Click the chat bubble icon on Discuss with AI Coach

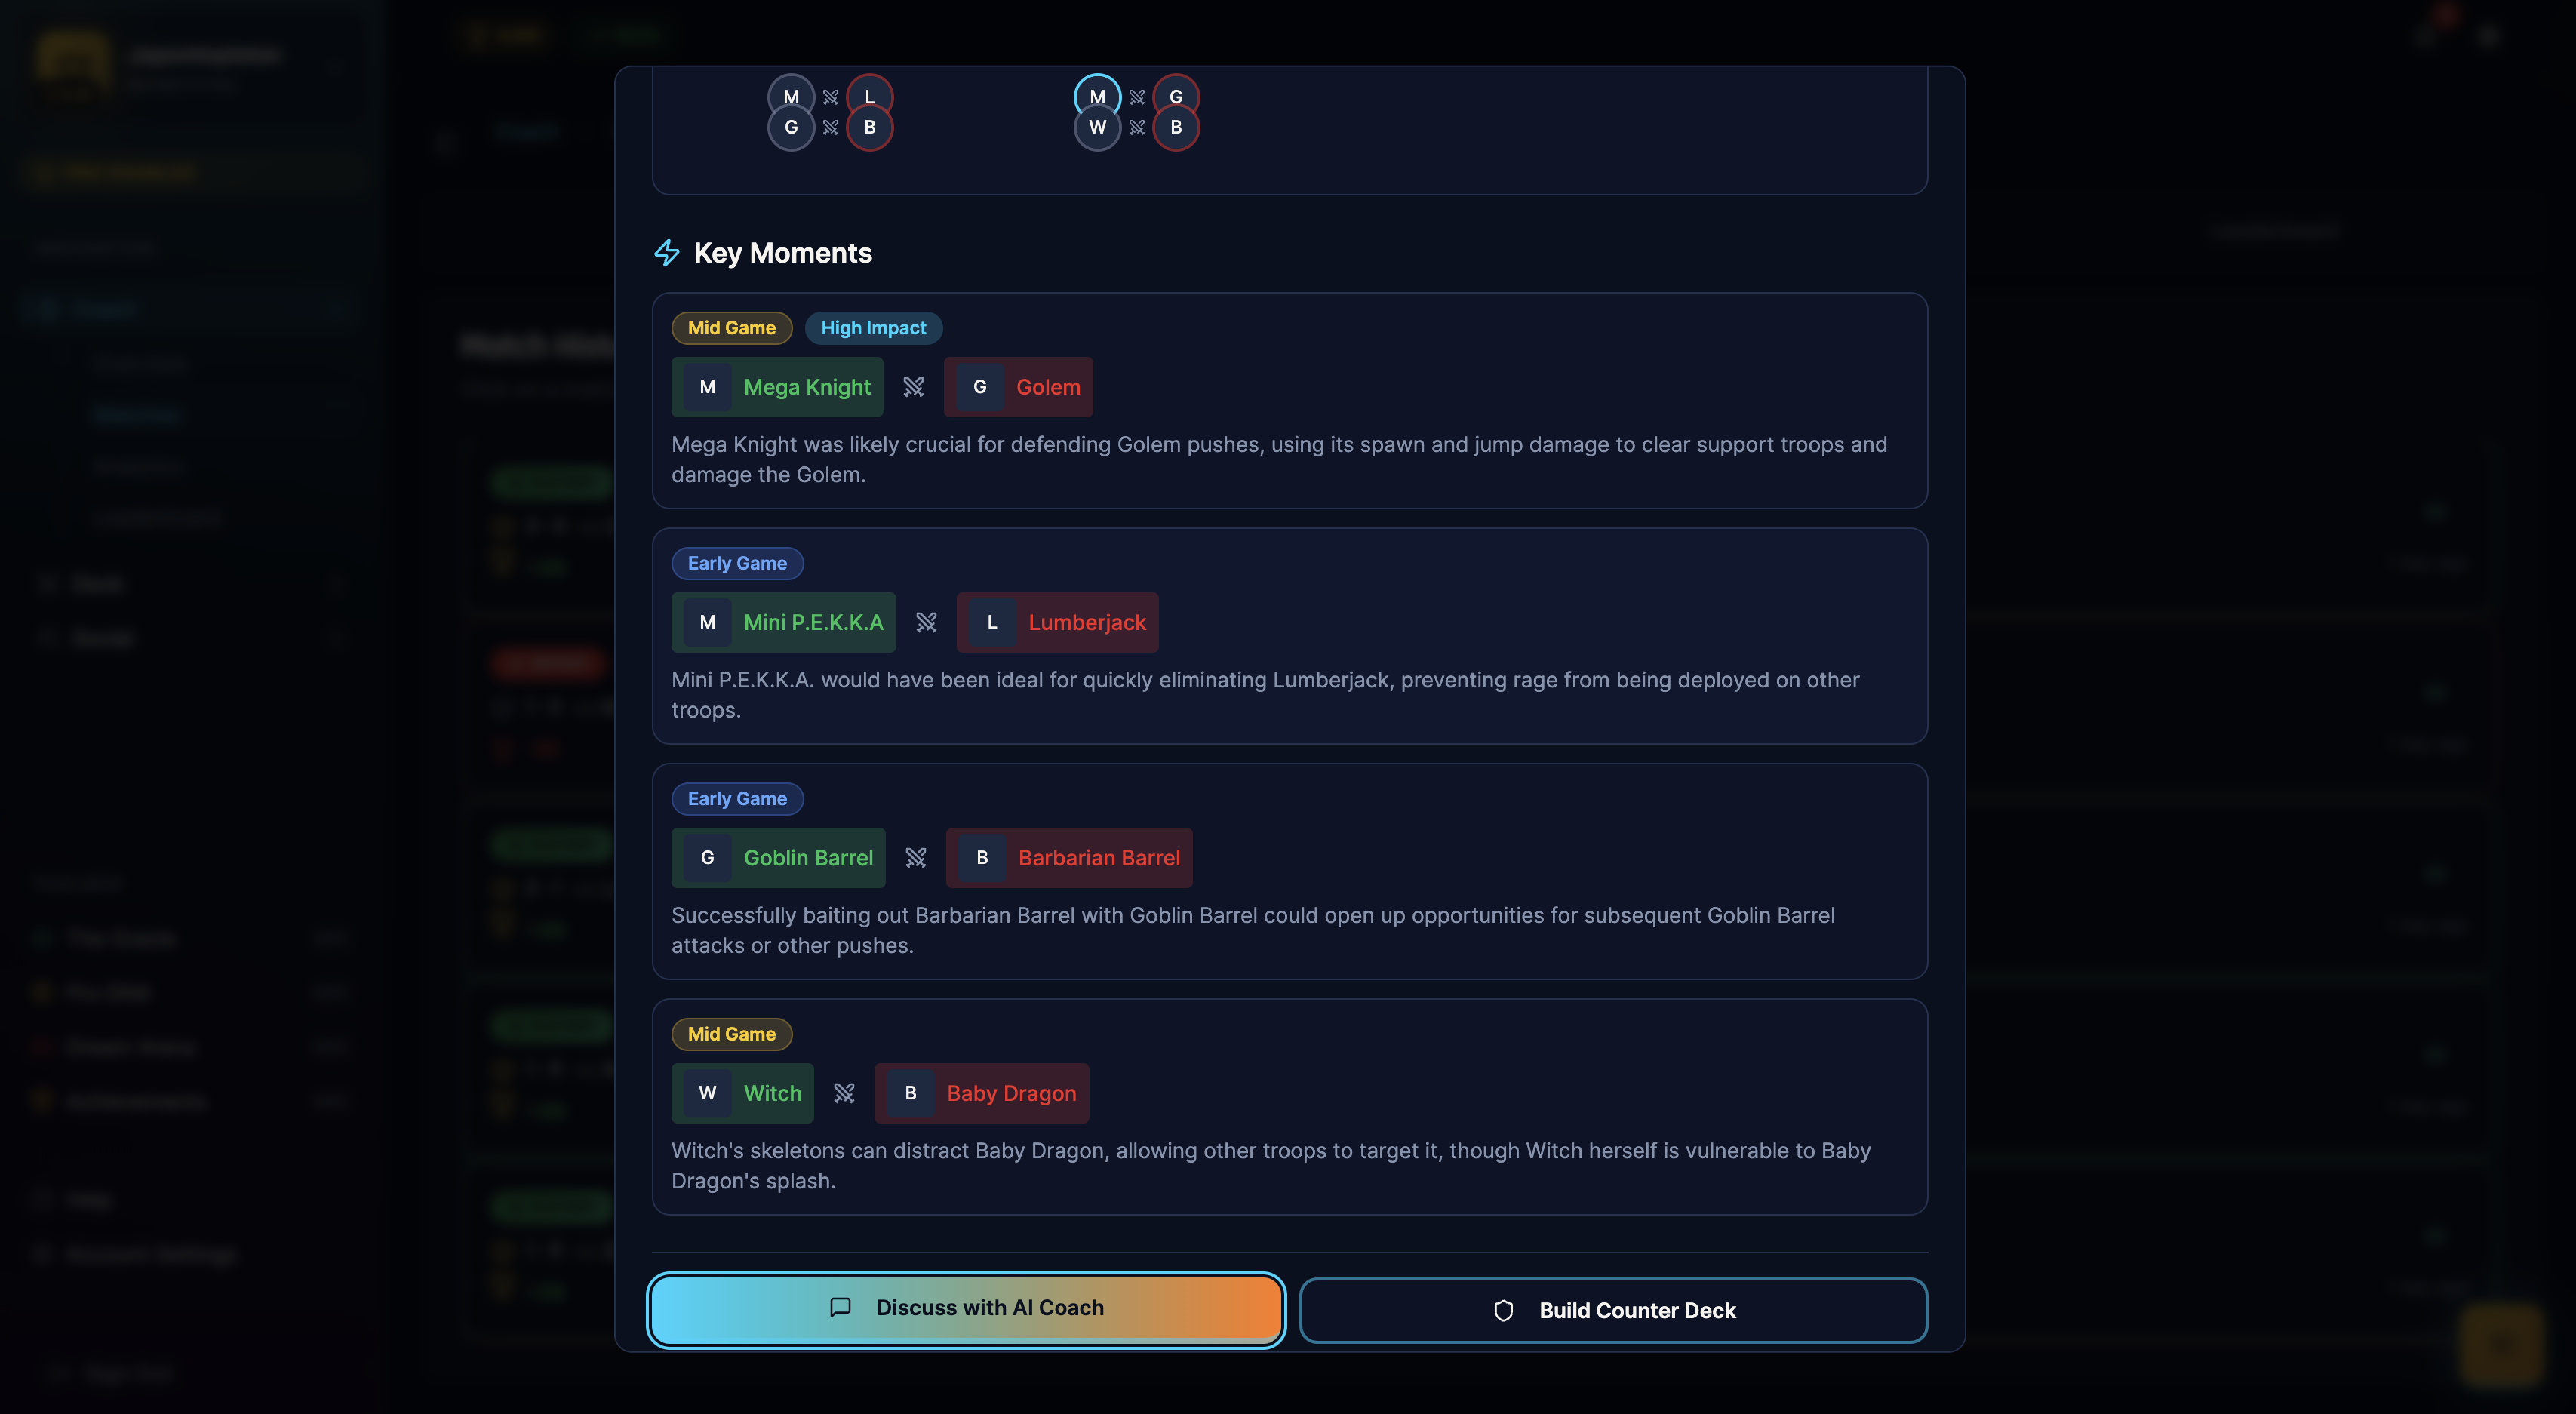click(840, 1307)
